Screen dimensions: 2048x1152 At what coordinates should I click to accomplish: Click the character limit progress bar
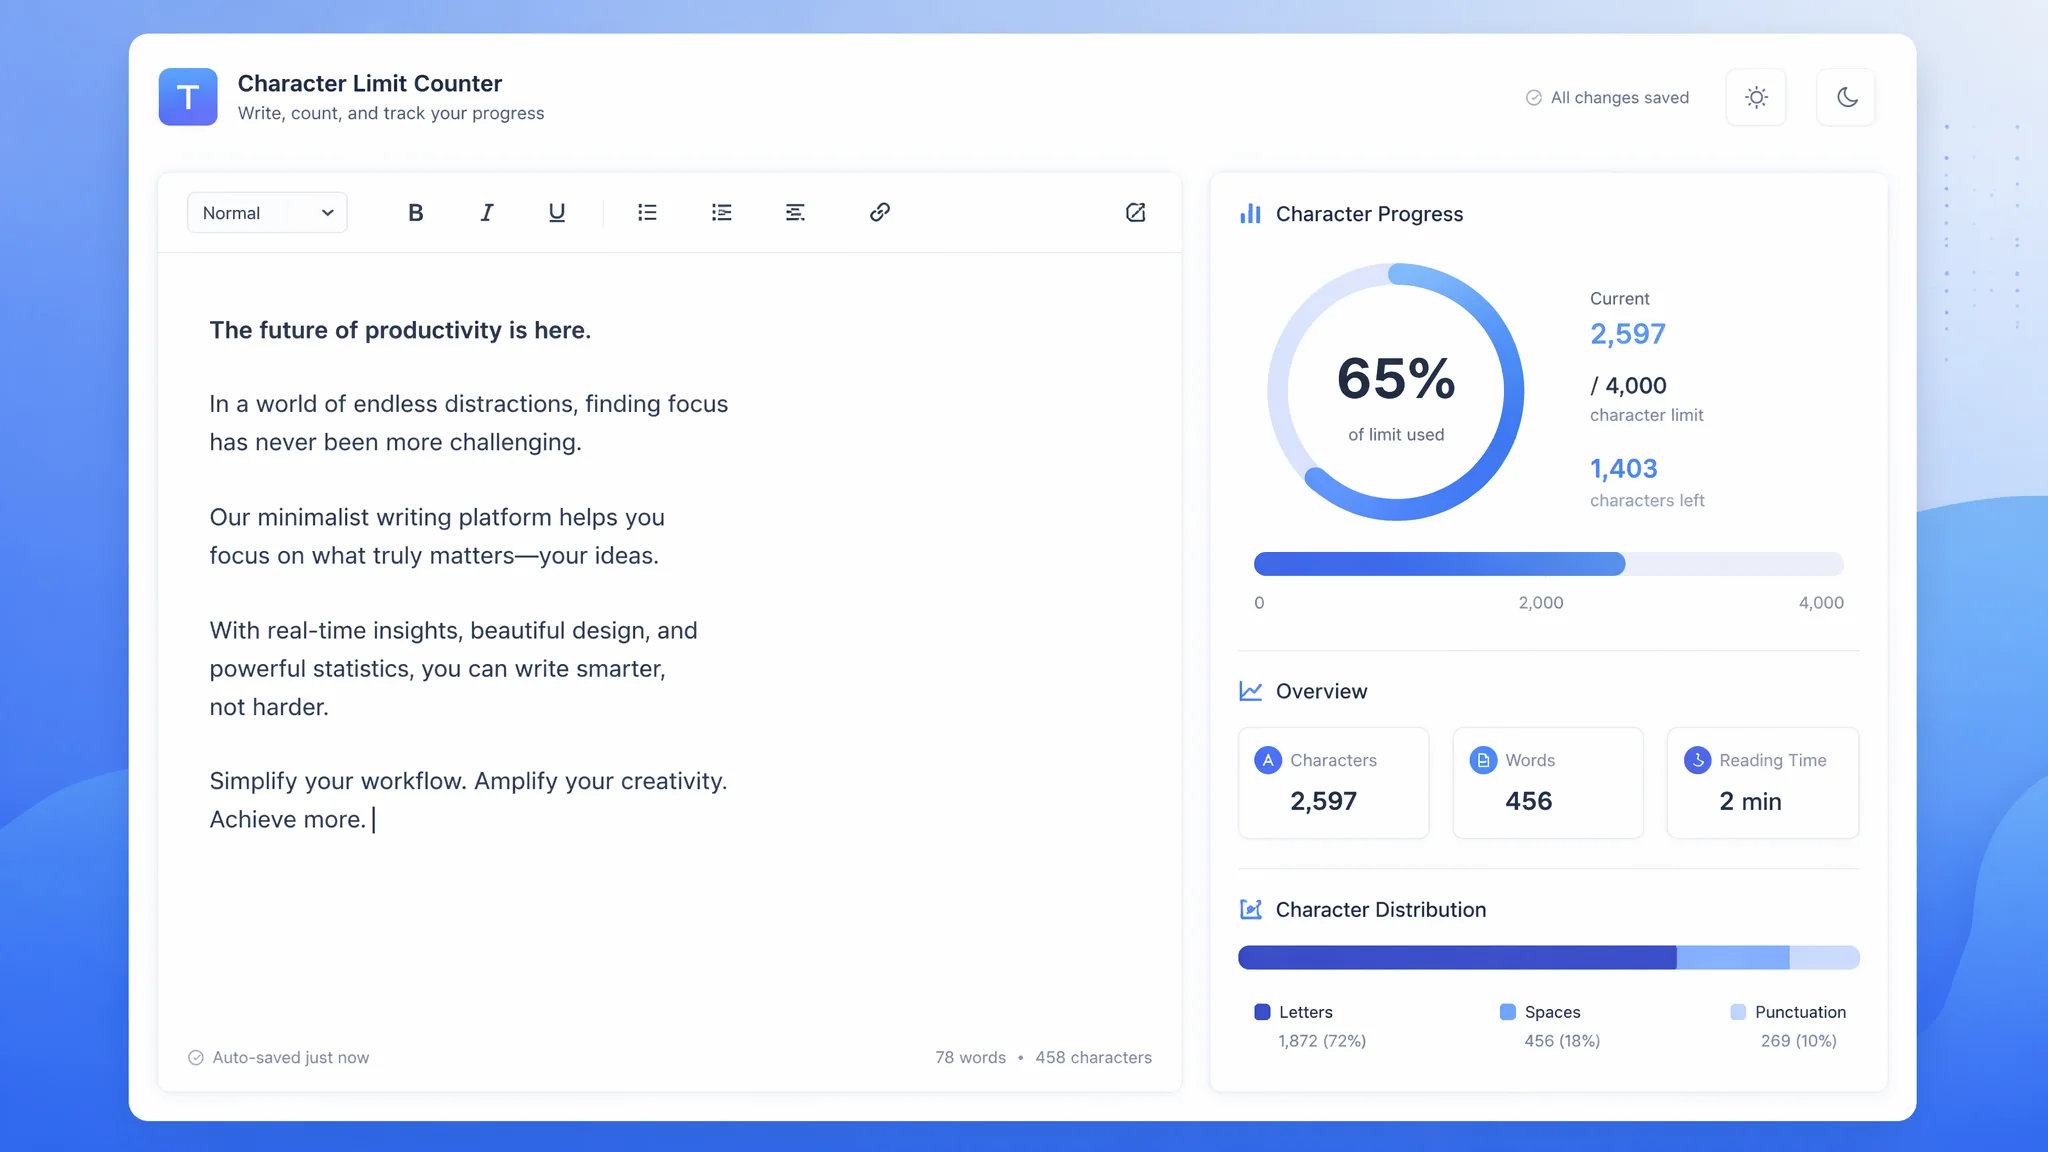pyautogui.click(x=1548, y=564)
